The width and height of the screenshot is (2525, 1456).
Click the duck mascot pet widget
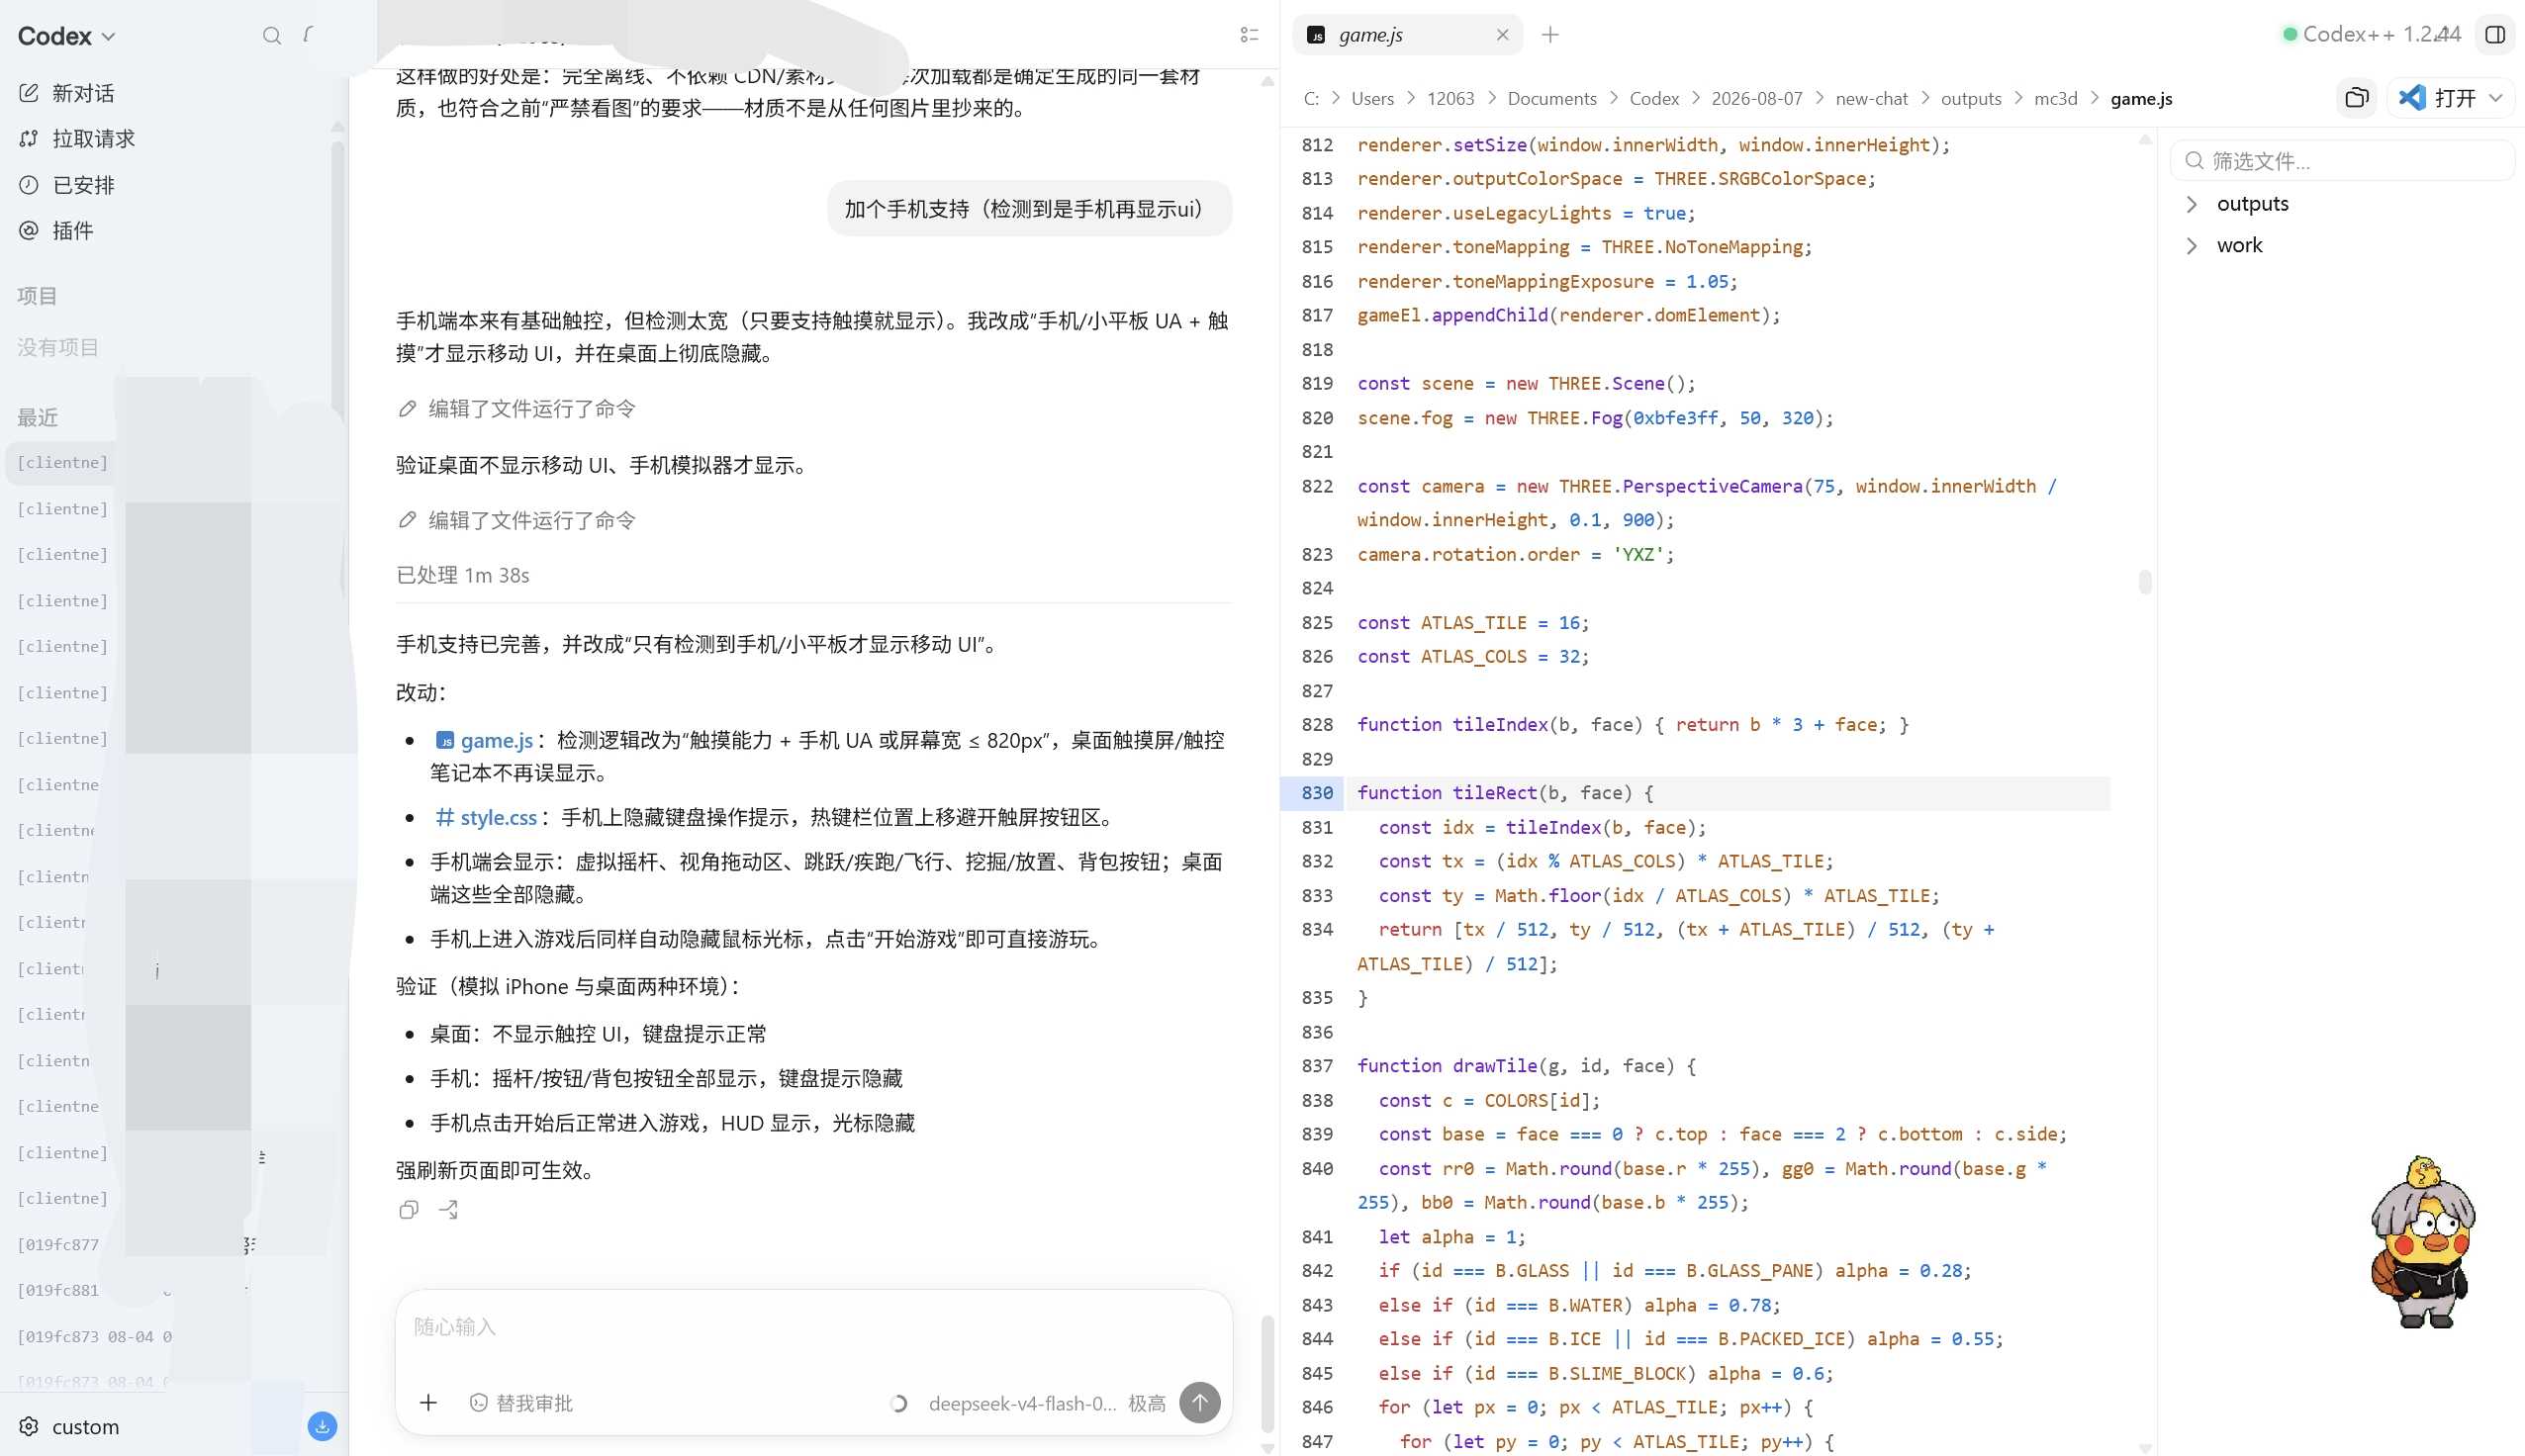2422,1242
